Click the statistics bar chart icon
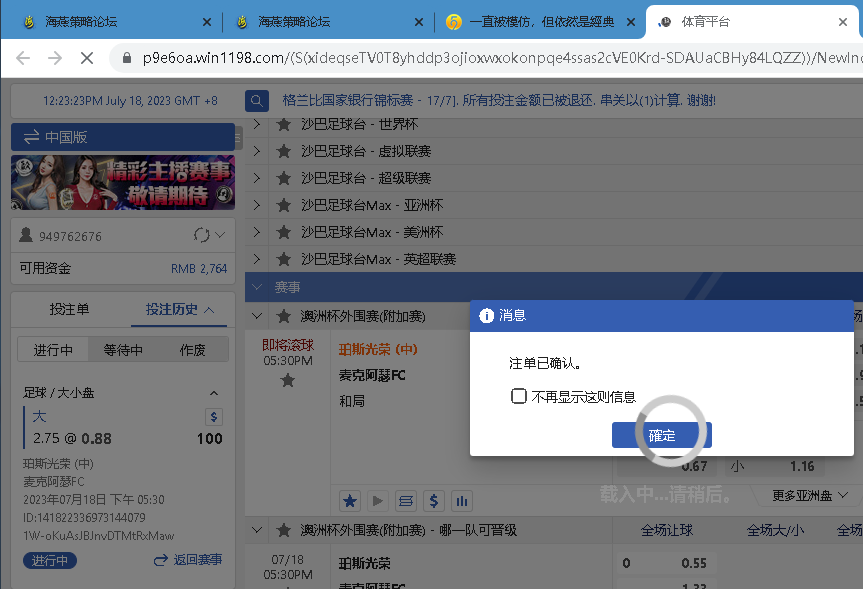This screenshot has height=589, width=863. 462,500
